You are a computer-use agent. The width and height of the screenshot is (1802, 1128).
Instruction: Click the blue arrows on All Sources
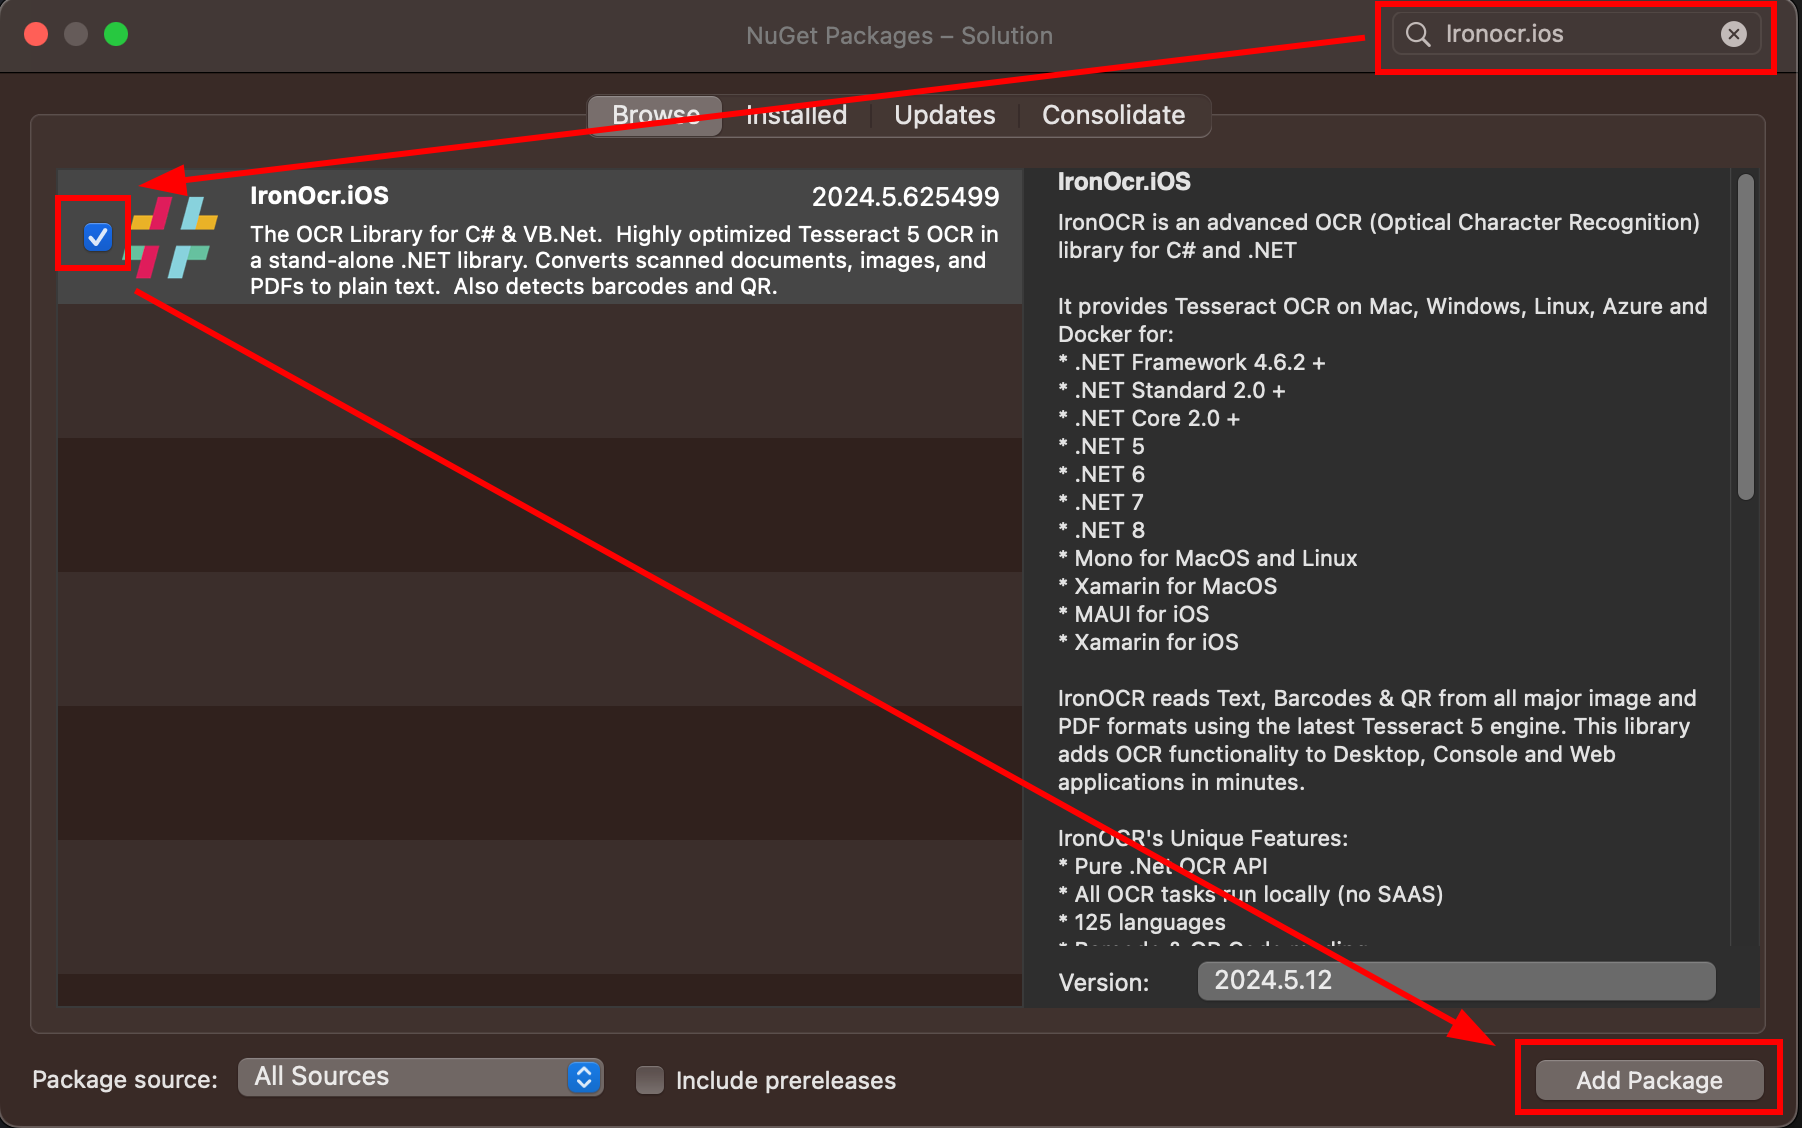[x=584, y=1077]
